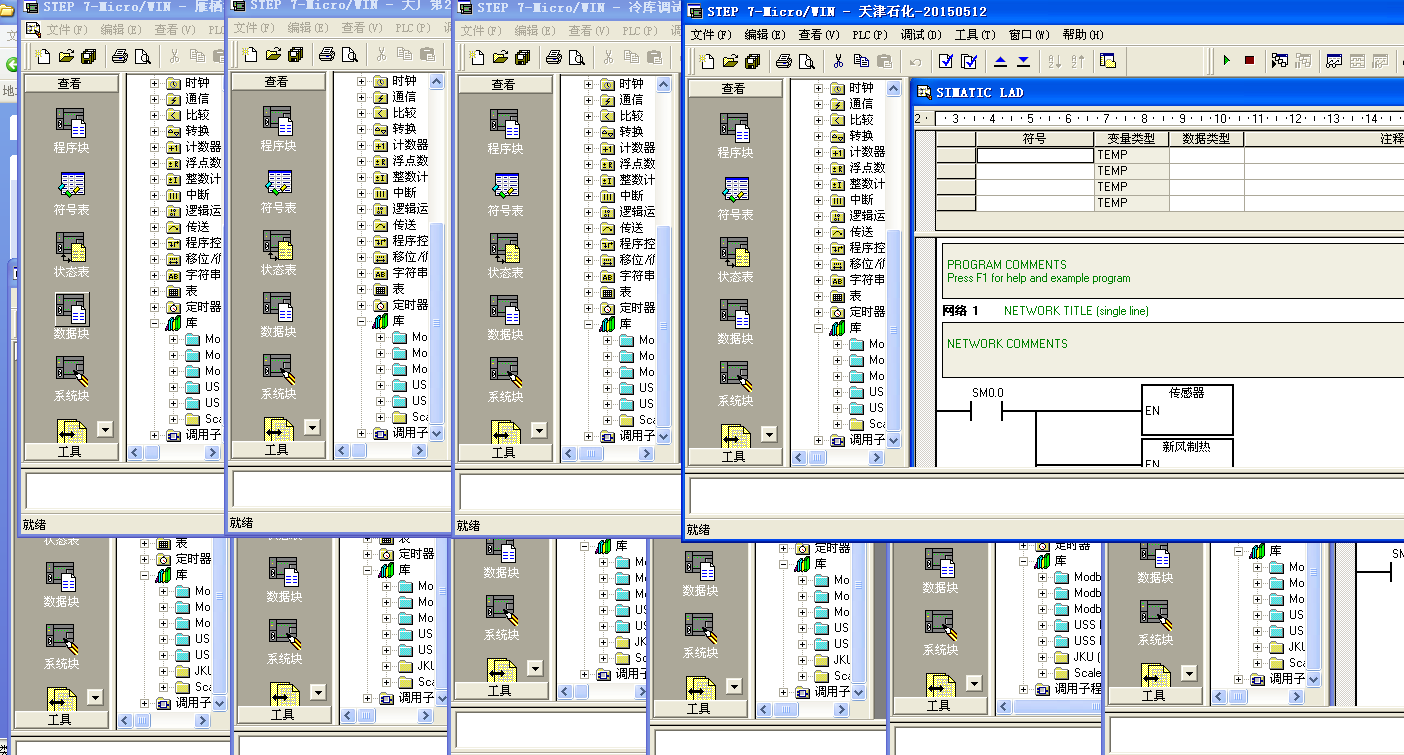Click down arrow of 天津石化 tree scrollbar
Viewport: 1404px width, 755px height.
pos(893,440)
